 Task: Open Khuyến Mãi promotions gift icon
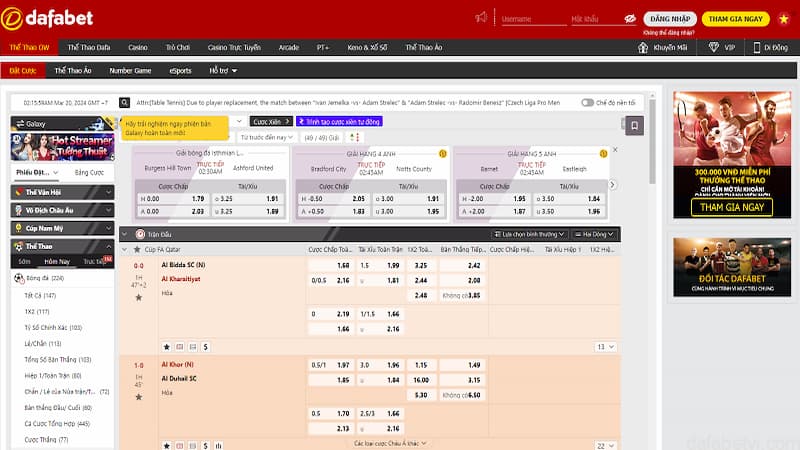click(x=643, y=47)
